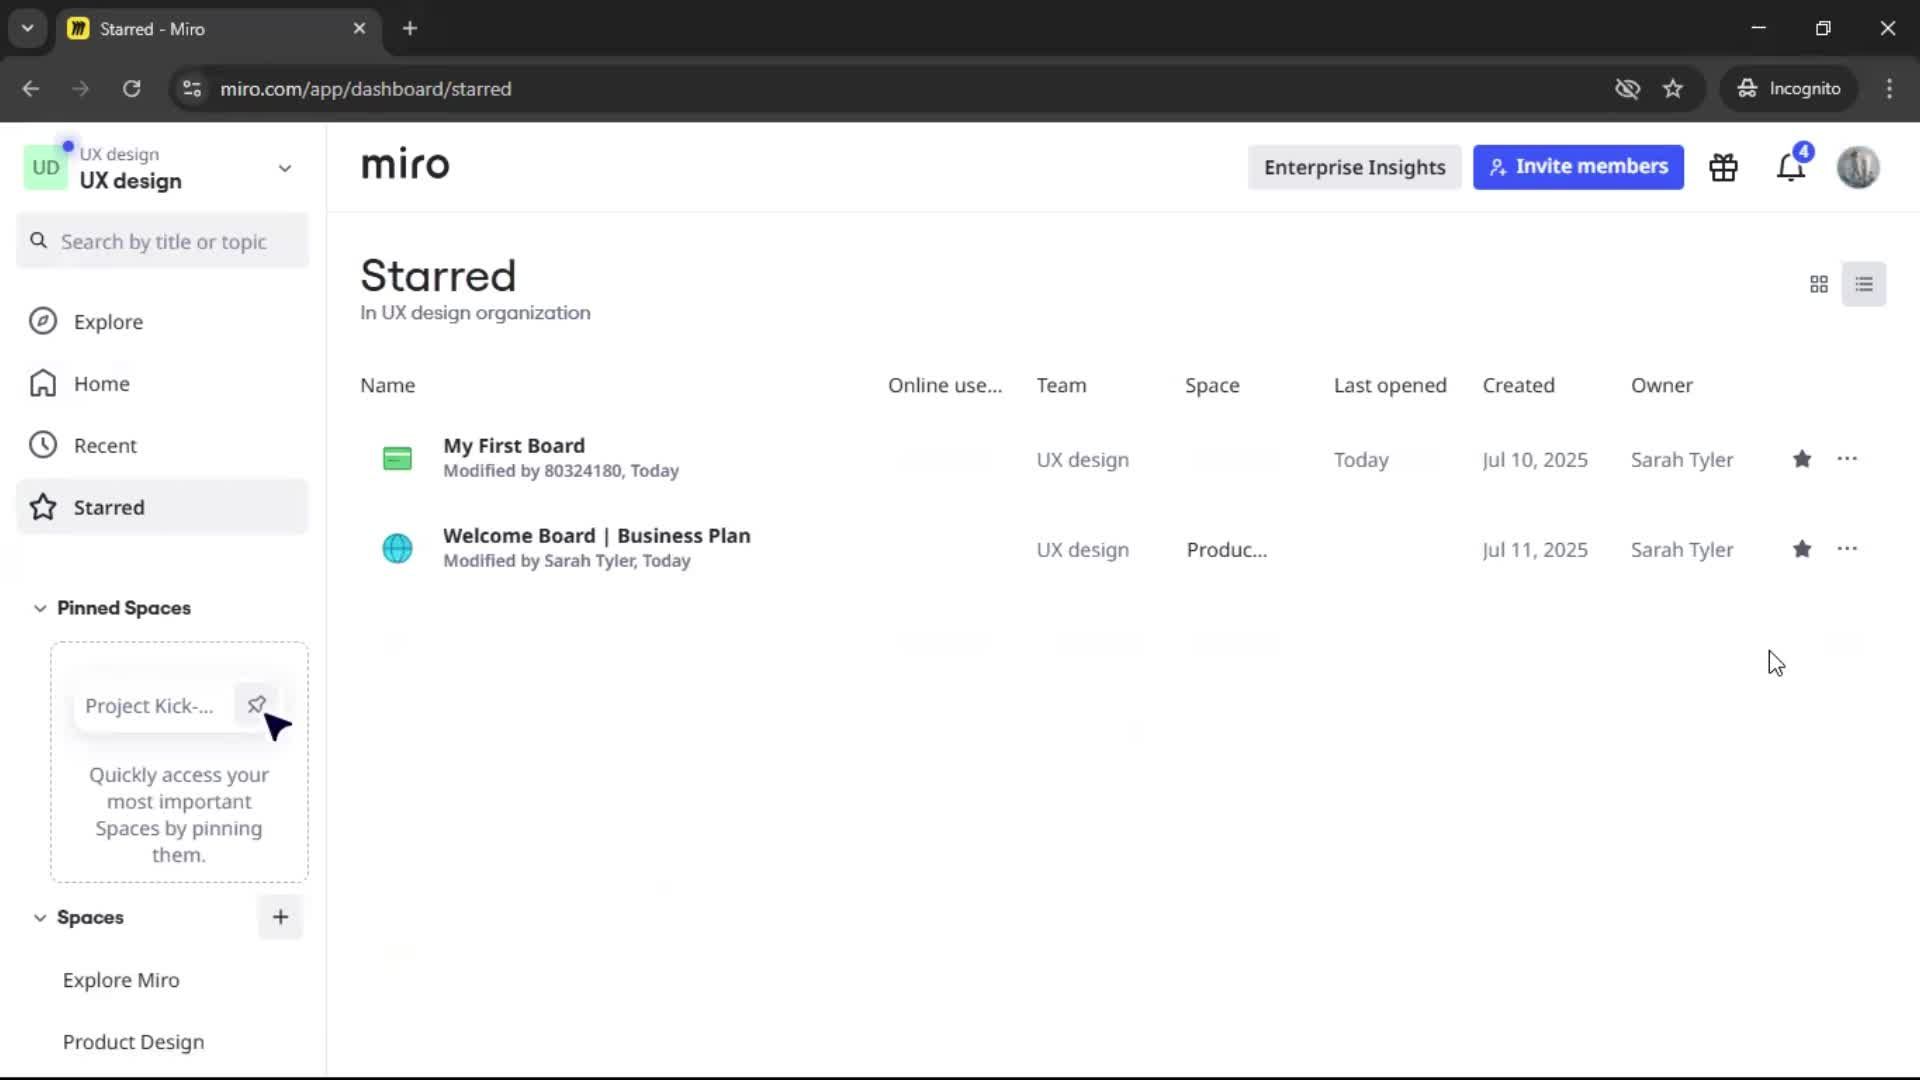Select Starred in sidebar
1920x1080 pixels.
[162, 507]
